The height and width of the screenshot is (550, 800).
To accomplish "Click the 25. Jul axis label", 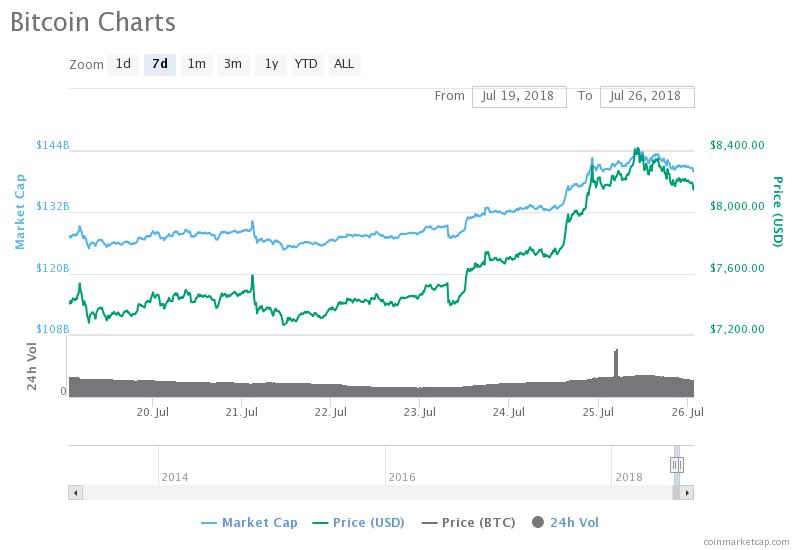I will pyautogui.click(x=598, y=412).
